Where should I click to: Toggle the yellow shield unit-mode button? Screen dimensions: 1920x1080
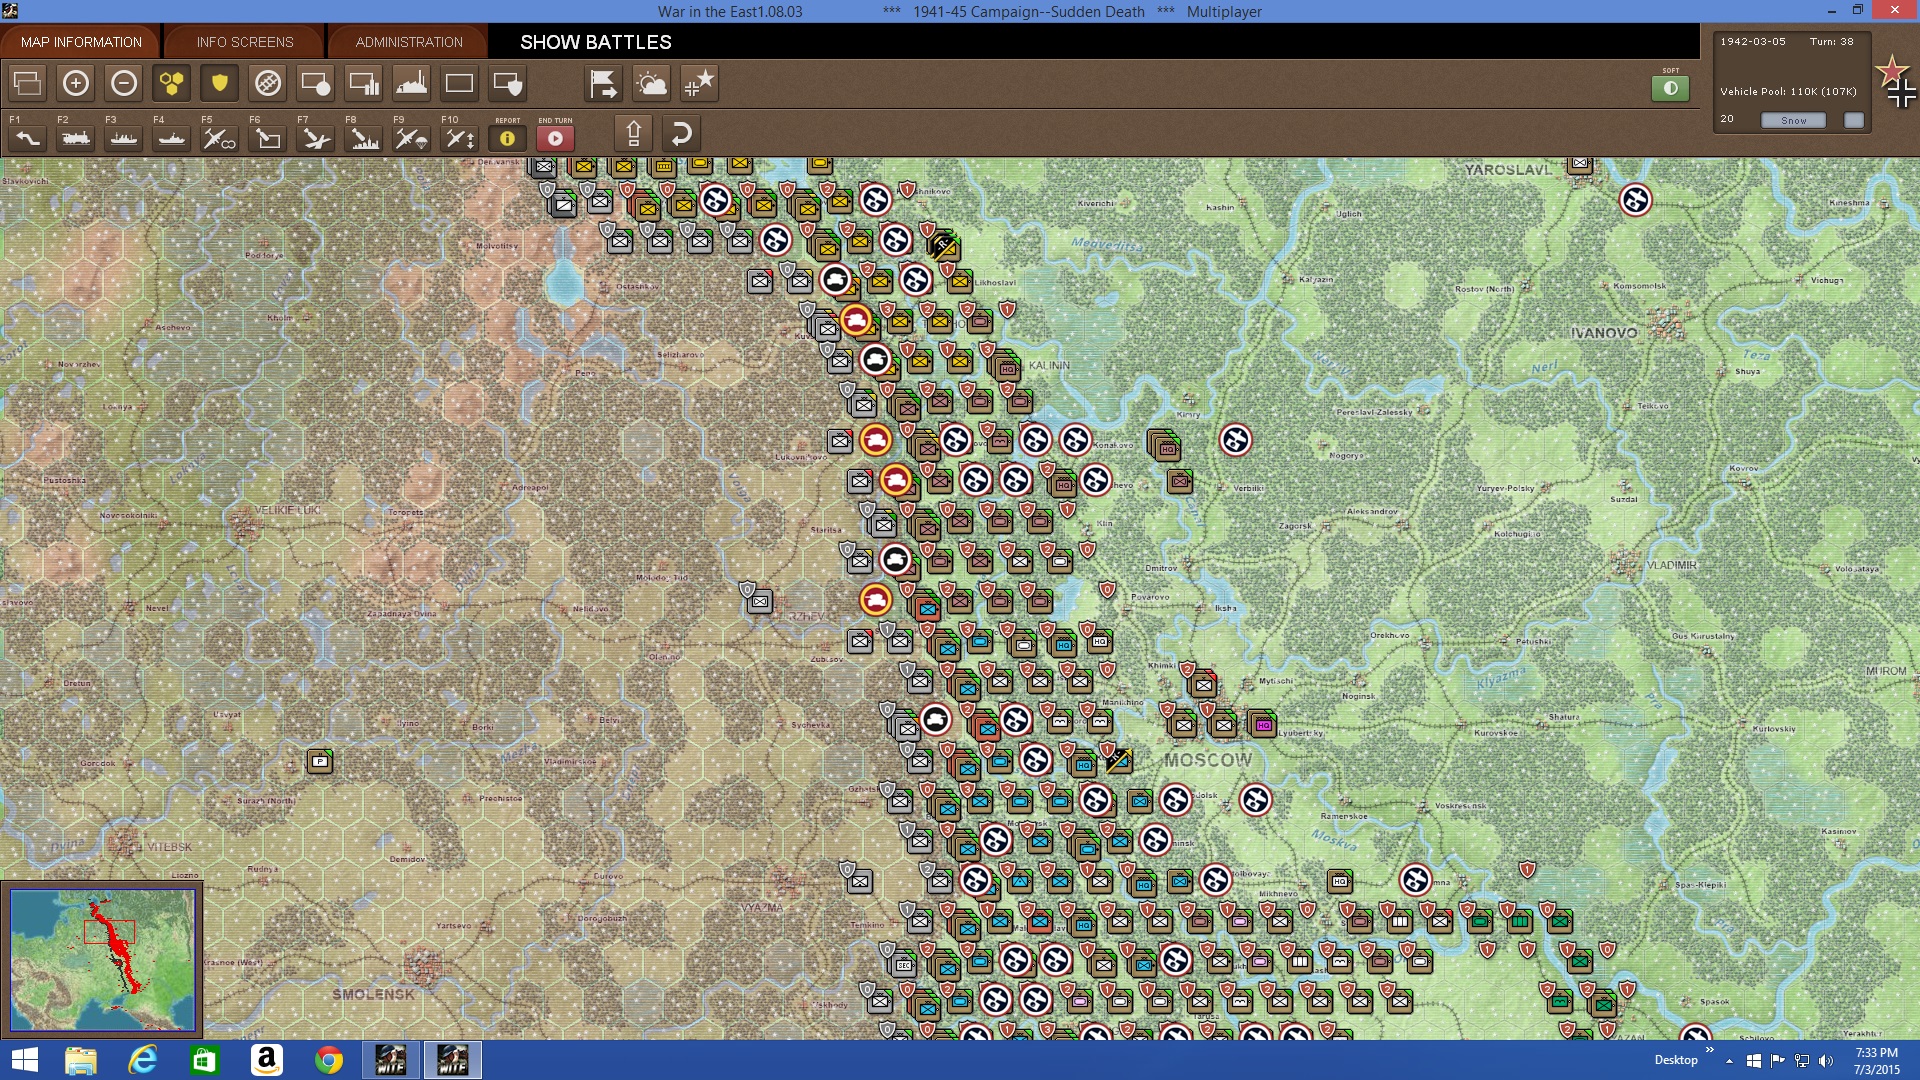click(x=220, y=84)
